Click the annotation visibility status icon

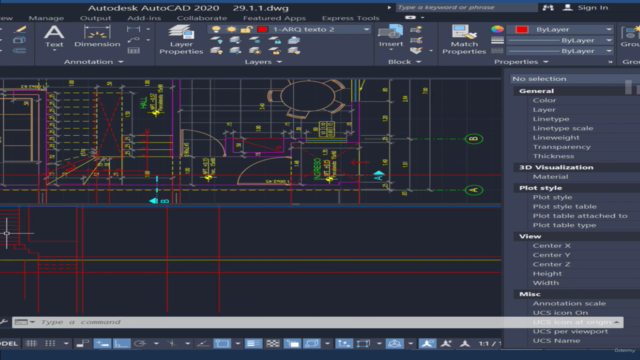[x=427, y=344]
